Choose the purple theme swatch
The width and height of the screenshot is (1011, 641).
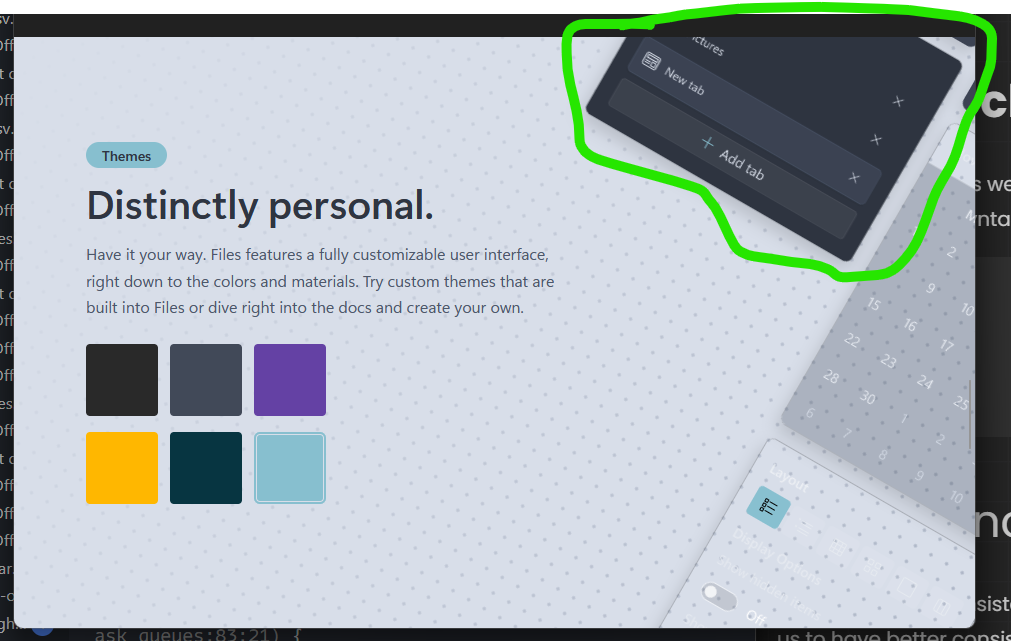pyautogui.click(x=290, y=380)
